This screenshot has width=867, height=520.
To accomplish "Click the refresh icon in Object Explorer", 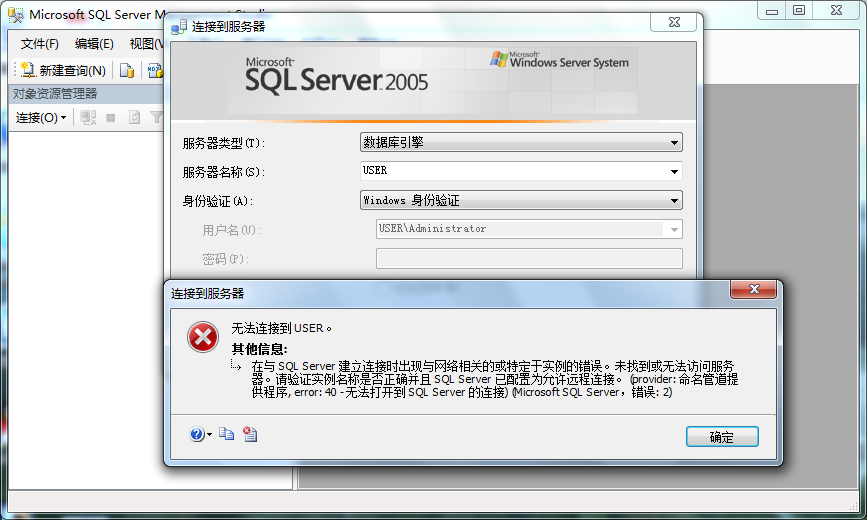I will 134,117.
